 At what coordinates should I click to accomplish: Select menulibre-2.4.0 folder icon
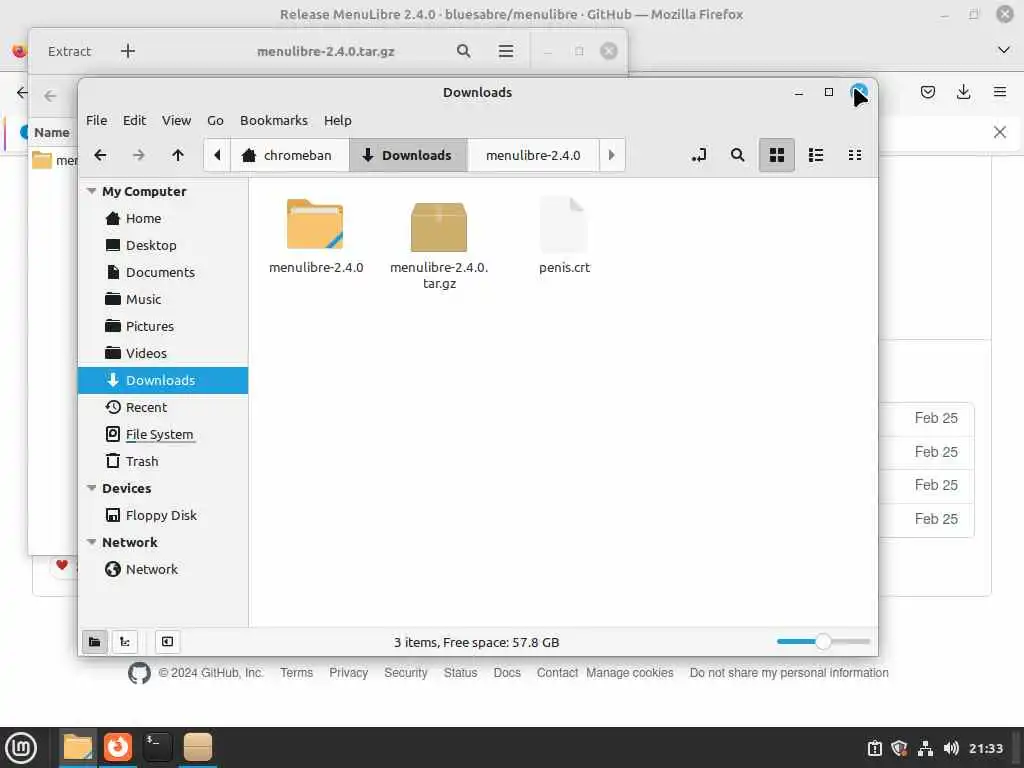(315, 224)
